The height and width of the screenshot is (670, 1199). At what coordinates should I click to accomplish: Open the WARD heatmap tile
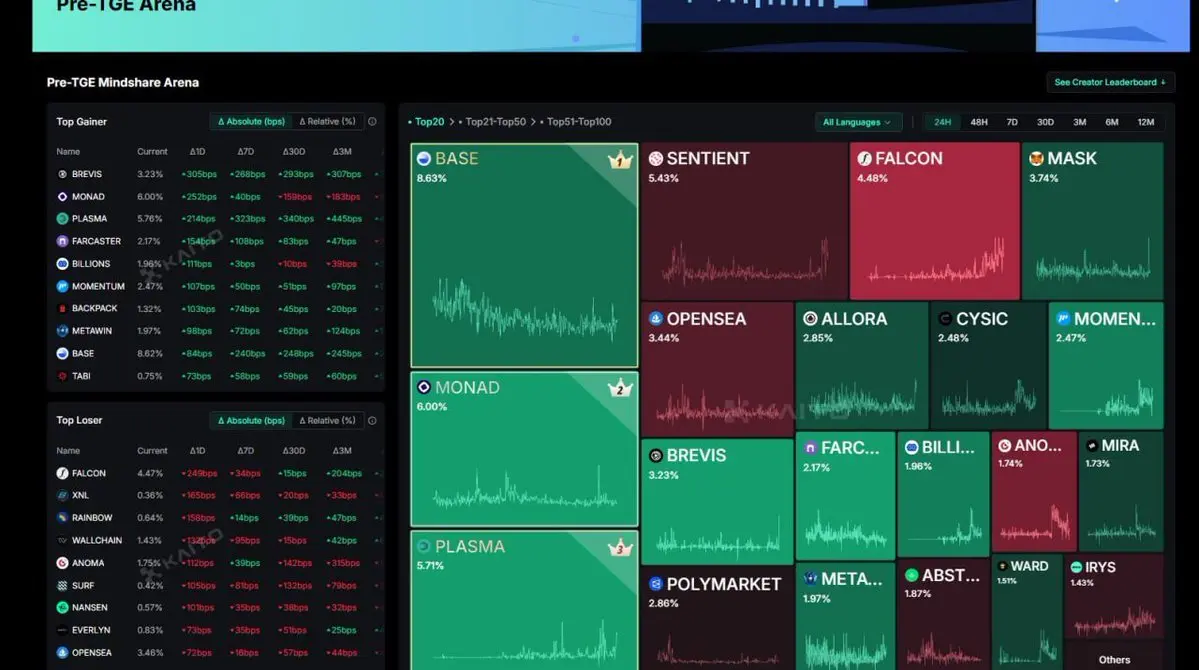coord(1027,612)
